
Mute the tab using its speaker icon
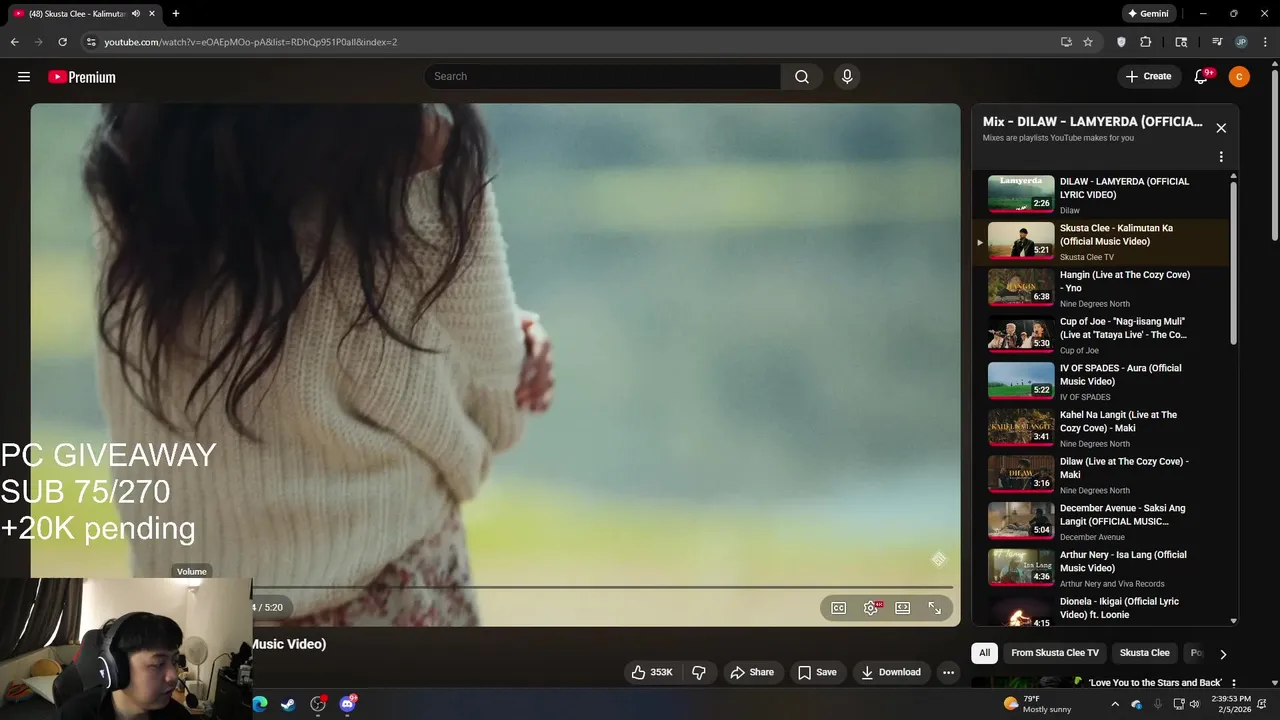[x=136, y=14]
